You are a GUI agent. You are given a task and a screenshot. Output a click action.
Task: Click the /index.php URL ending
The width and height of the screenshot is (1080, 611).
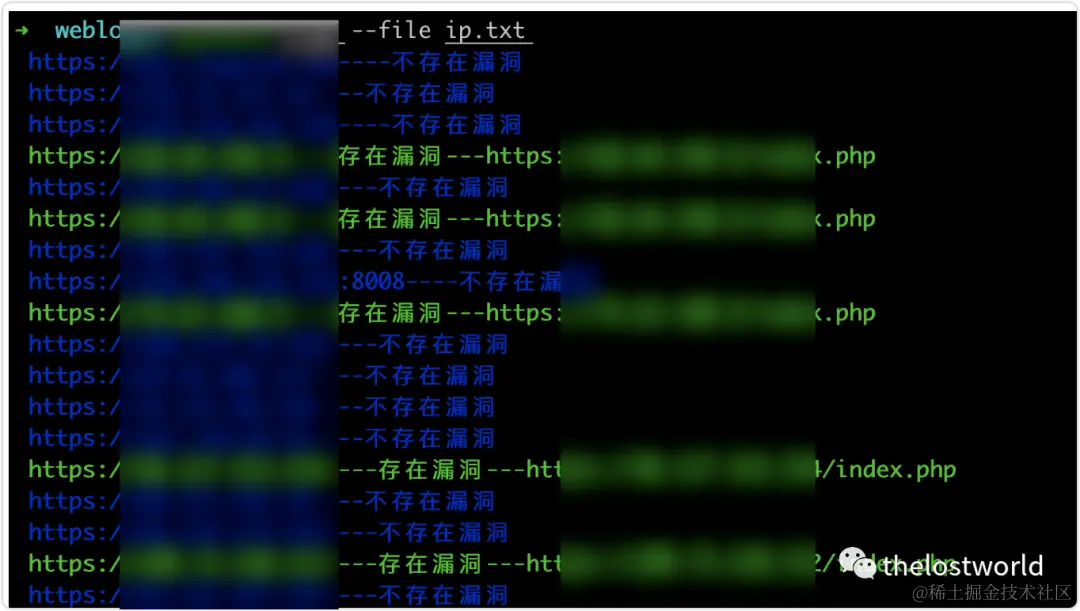pyautogui.click(x=889, y=469)
